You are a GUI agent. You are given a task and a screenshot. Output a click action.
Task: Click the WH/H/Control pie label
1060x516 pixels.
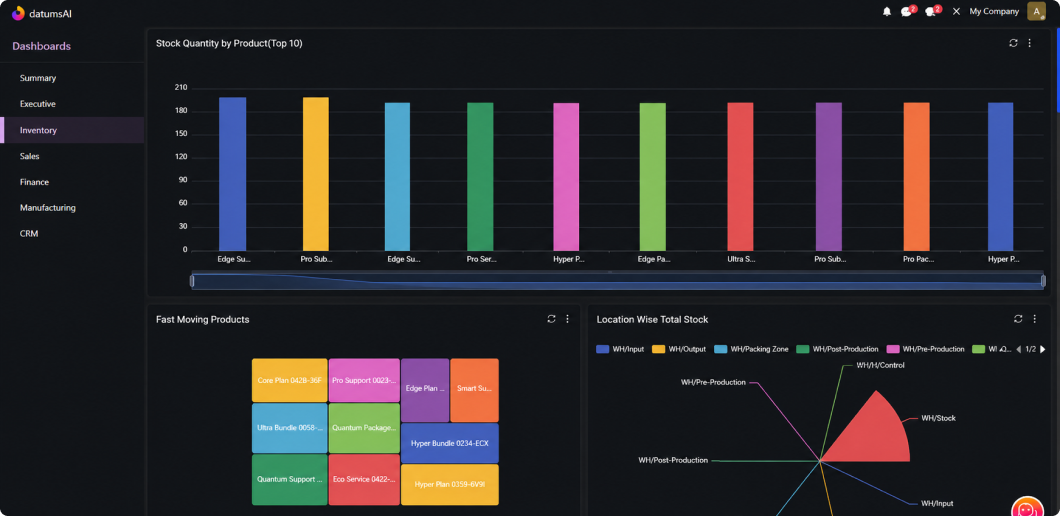point(880,365)
